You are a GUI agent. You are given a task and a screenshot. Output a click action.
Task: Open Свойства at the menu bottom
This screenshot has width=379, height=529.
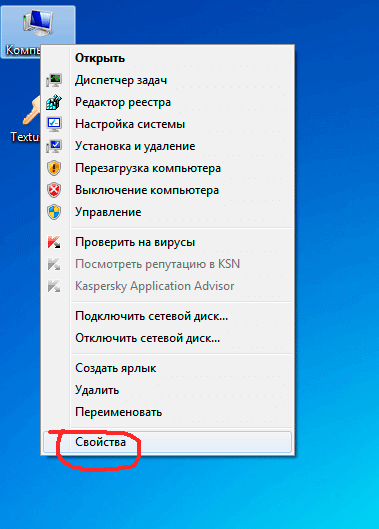(167, 442)
